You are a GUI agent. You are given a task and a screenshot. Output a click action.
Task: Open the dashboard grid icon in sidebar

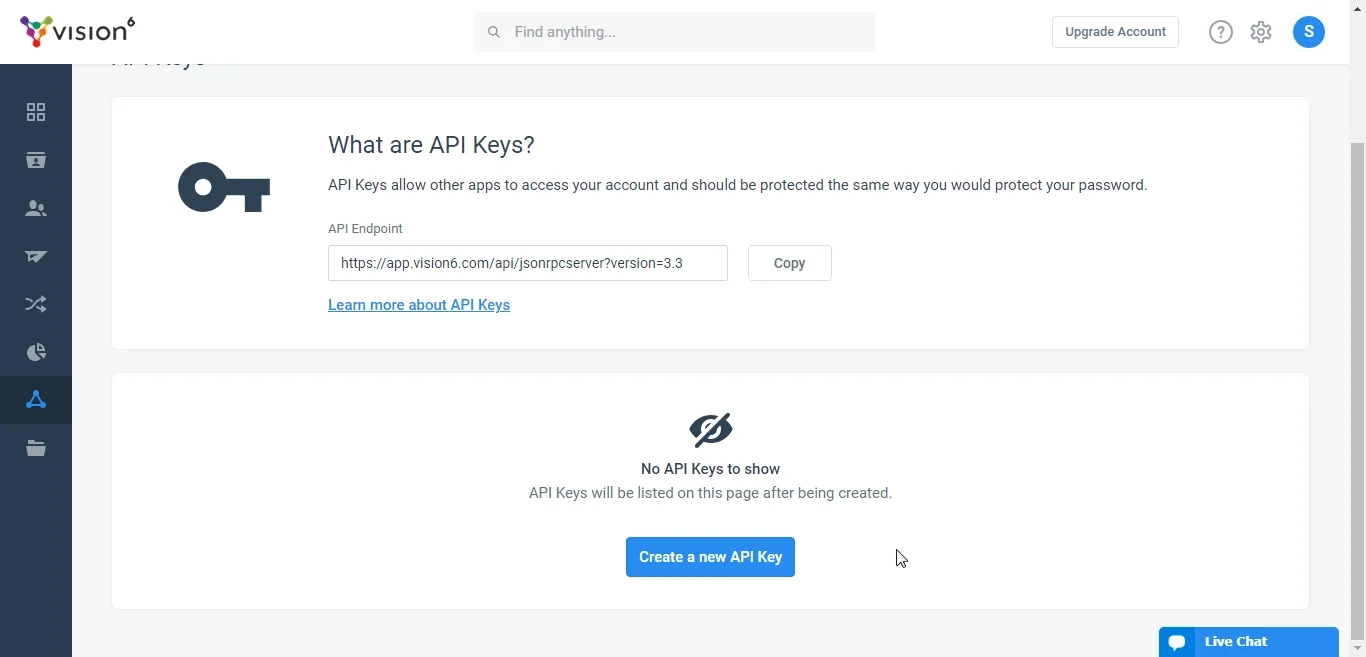[36, 112]
